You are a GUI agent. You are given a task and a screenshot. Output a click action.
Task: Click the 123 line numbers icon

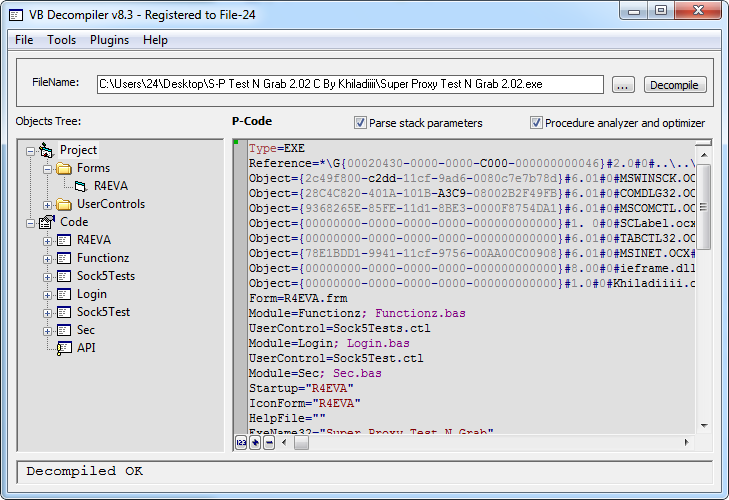(241, 442)
